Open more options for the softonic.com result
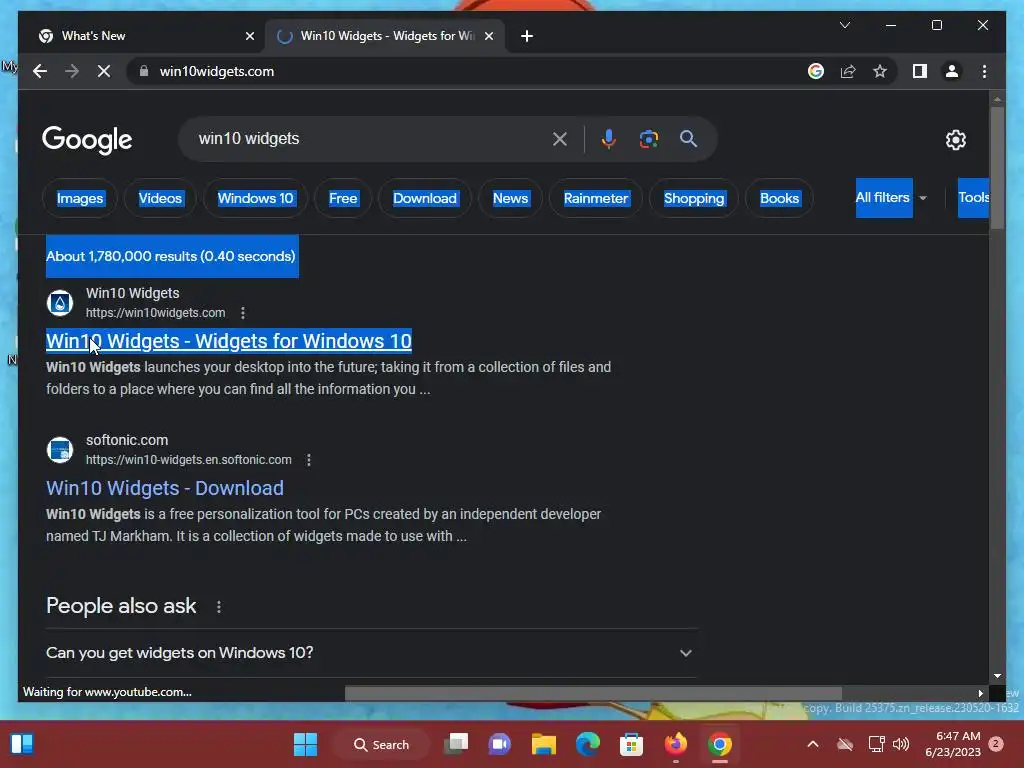Screen dimensions: 1024x768 [309, 460]
